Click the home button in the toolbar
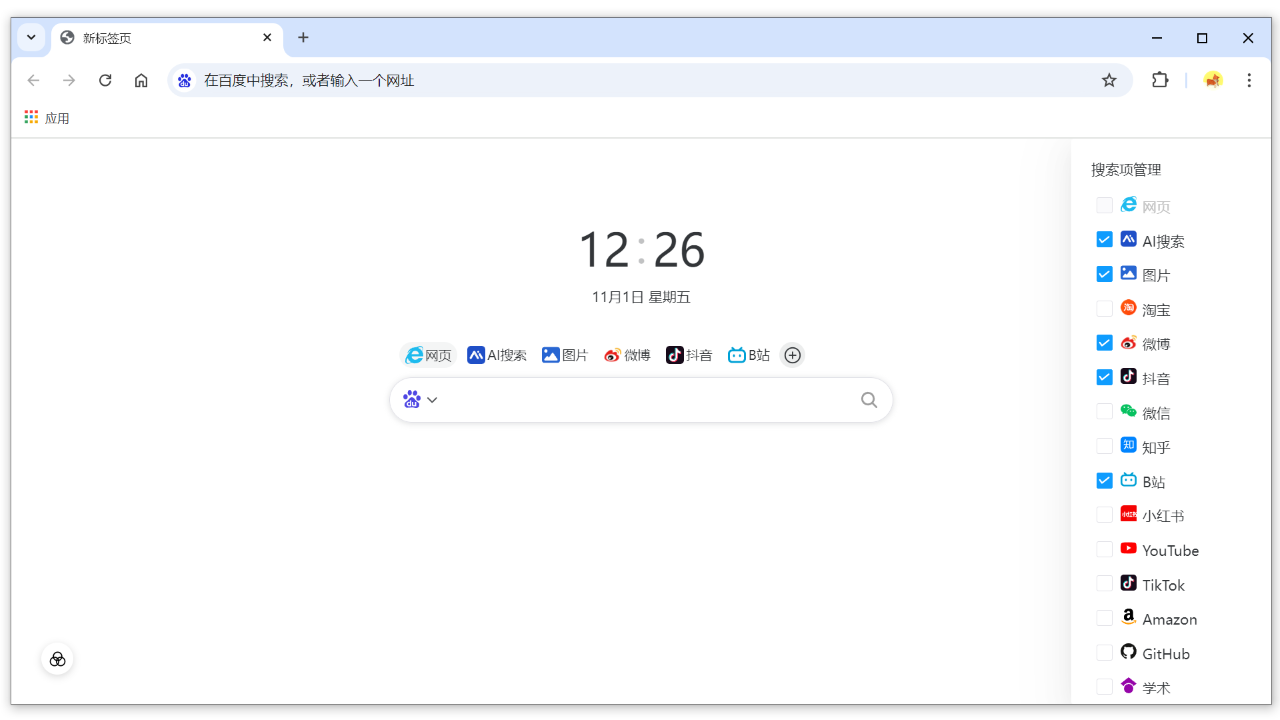 point(141,80)
